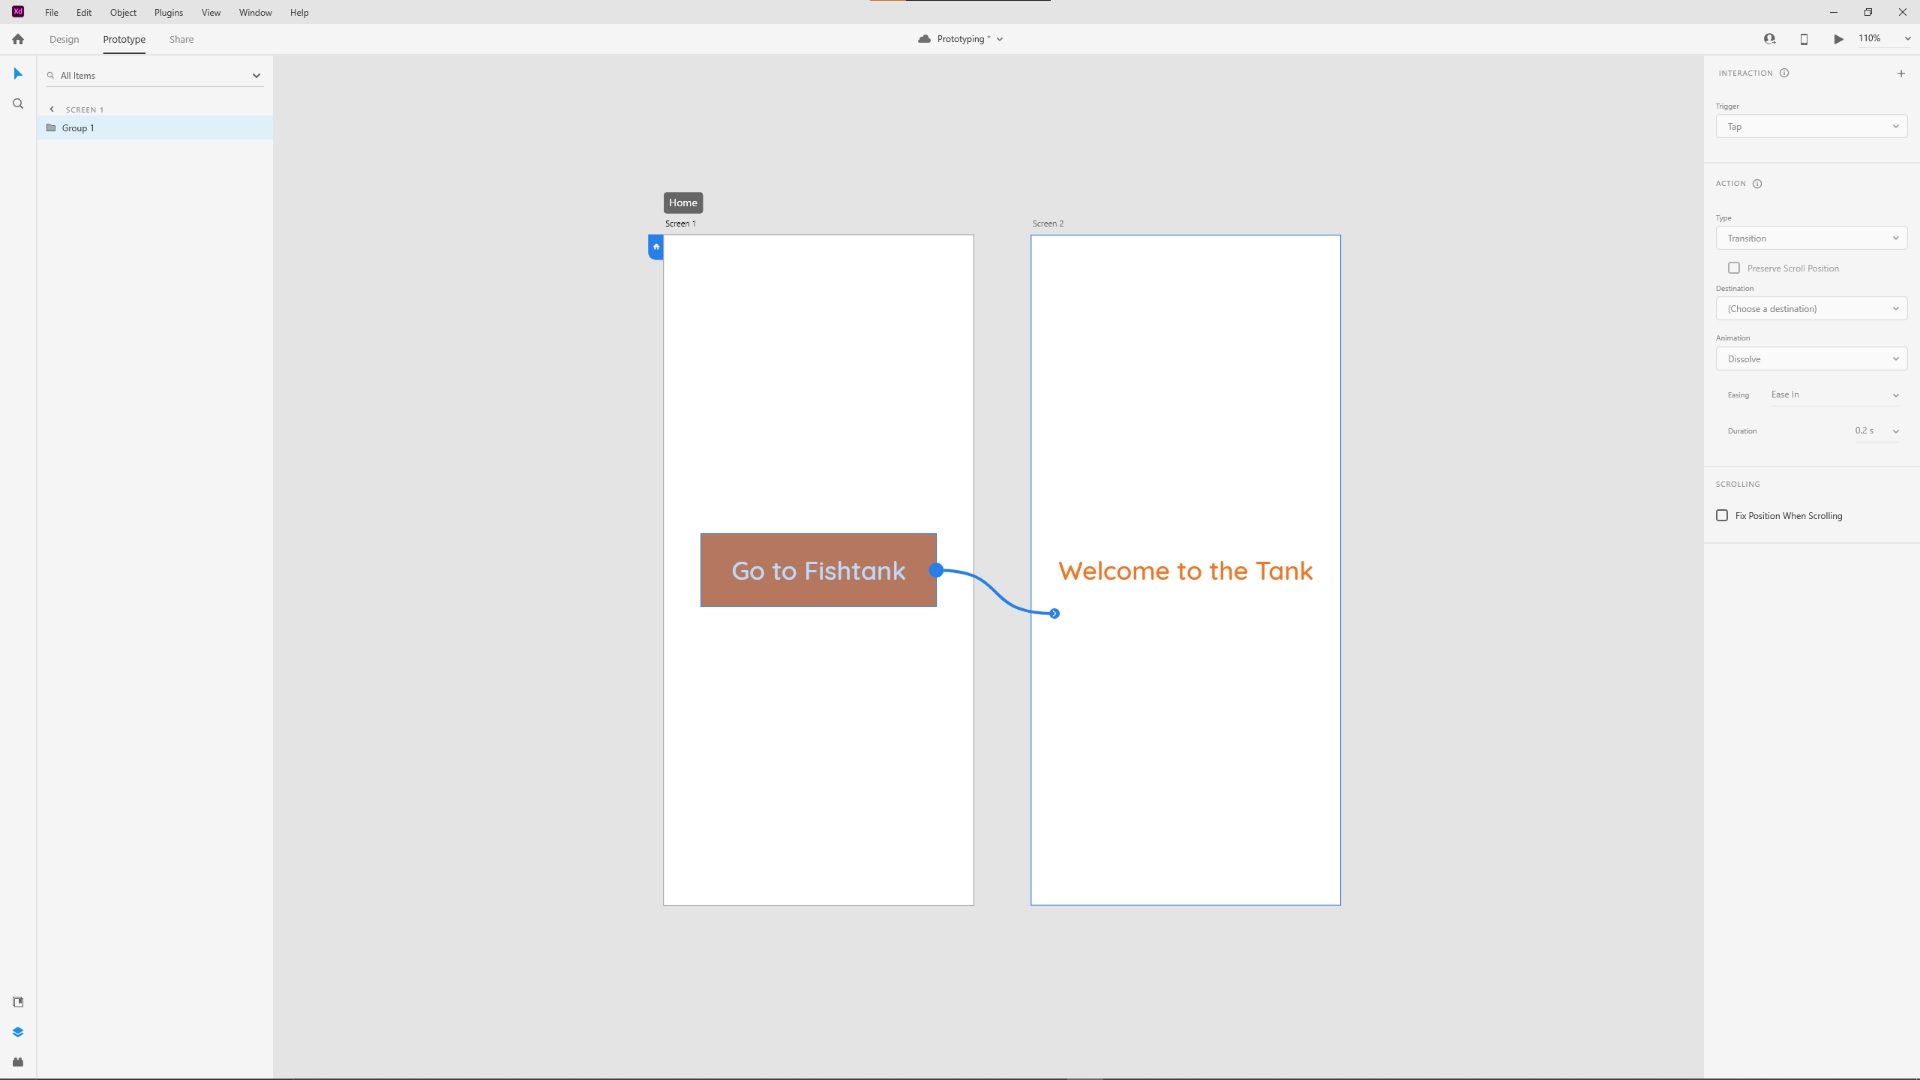Open the Help menu
Screen dimensions: 1920x1080
pyautogui.click(x=299, y=13)
